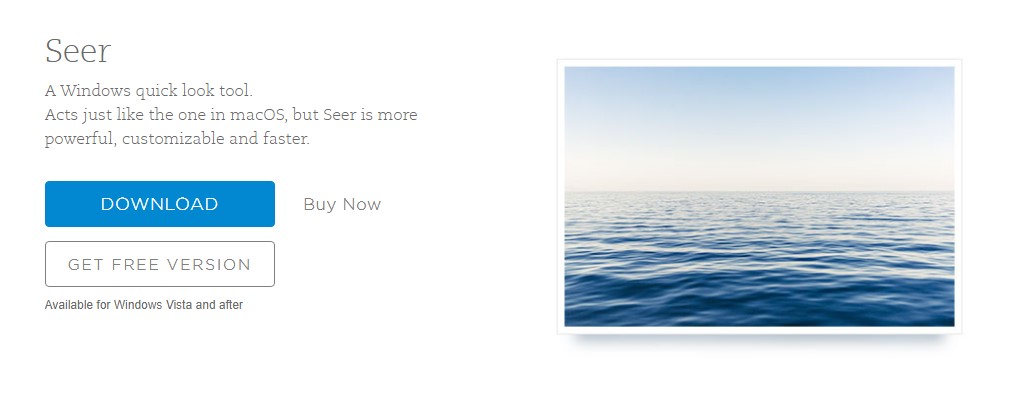1025x411 pixels.
Task: Open the Buy Now link
Action: [342, 205]
